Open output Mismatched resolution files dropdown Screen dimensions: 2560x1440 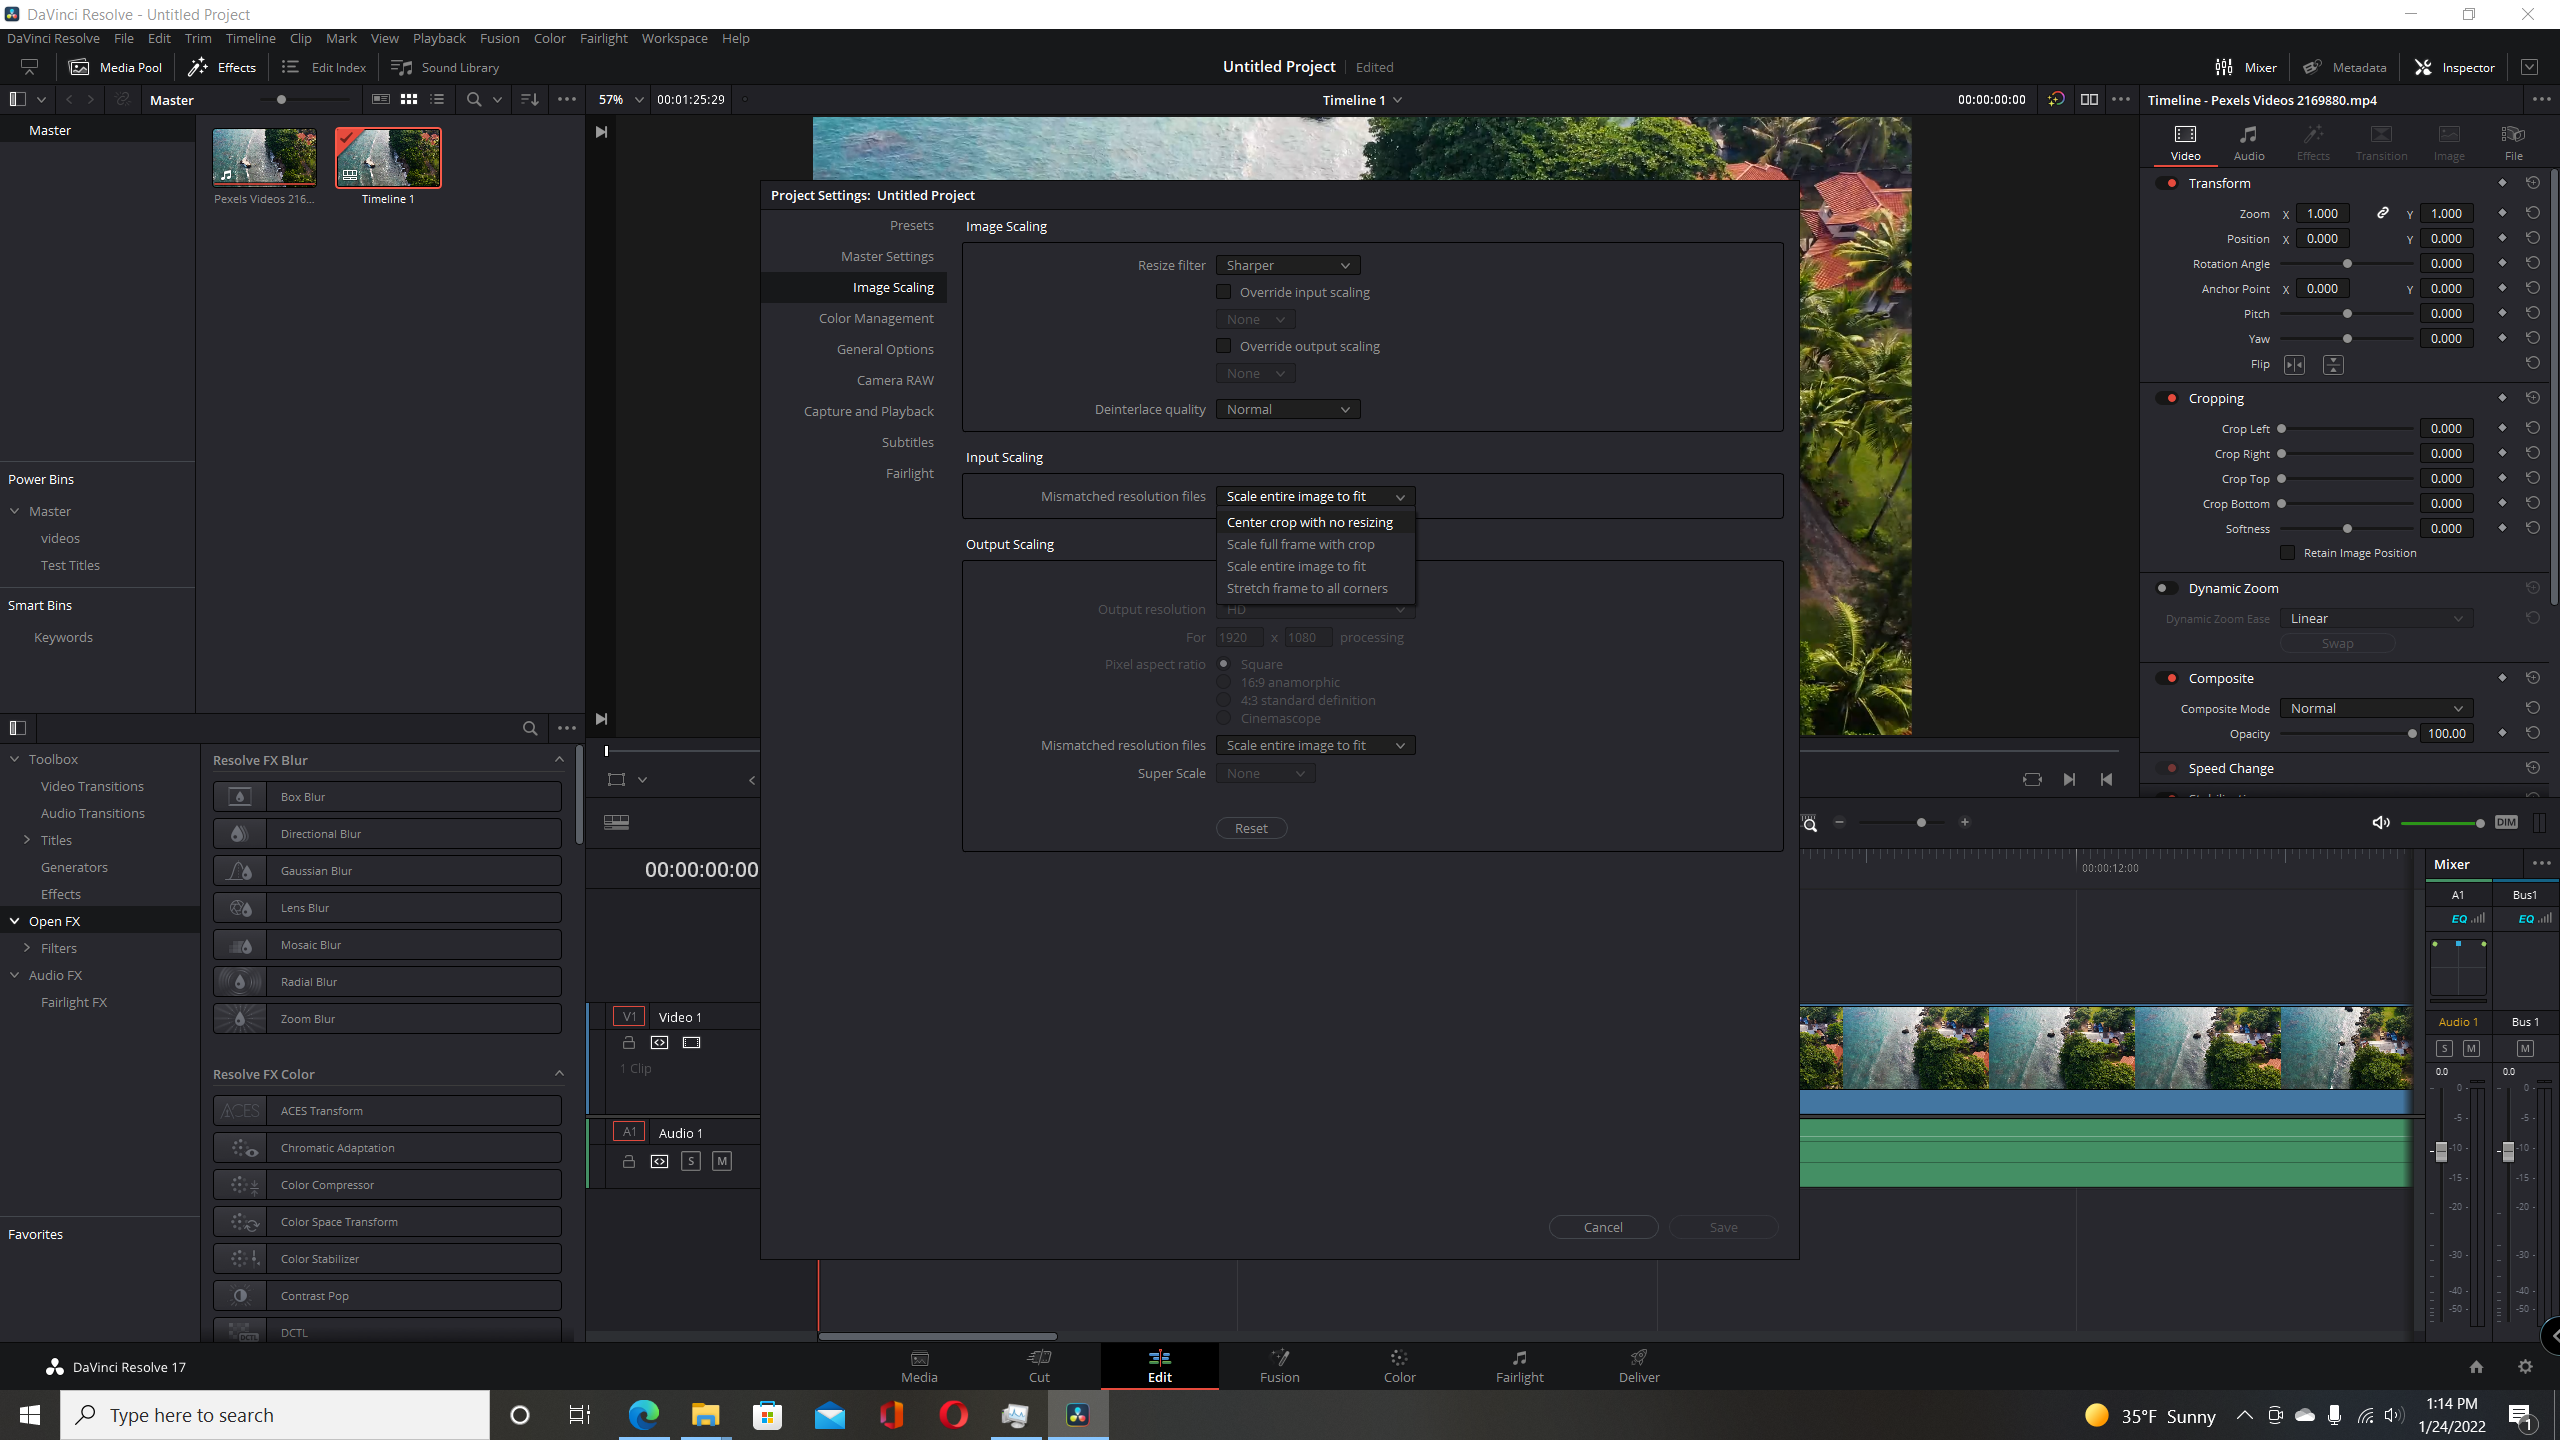[1315, 745]
